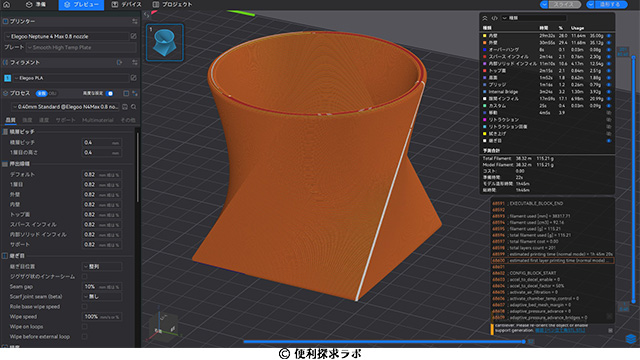This screenshot has width=640, height=360.
Task: Toggle オーバーハング visibility in legend
Action: click(x=609, y=50)
